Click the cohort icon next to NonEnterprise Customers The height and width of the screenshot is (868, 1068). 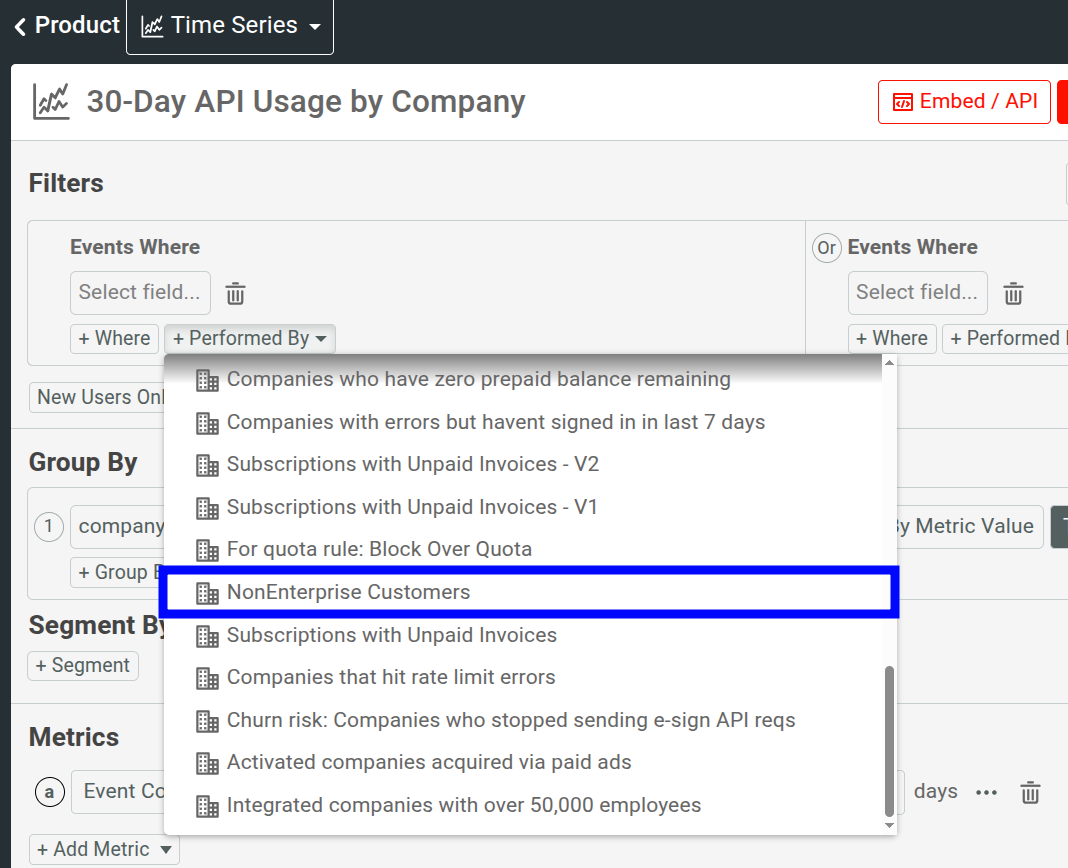[x=207, y=593]
